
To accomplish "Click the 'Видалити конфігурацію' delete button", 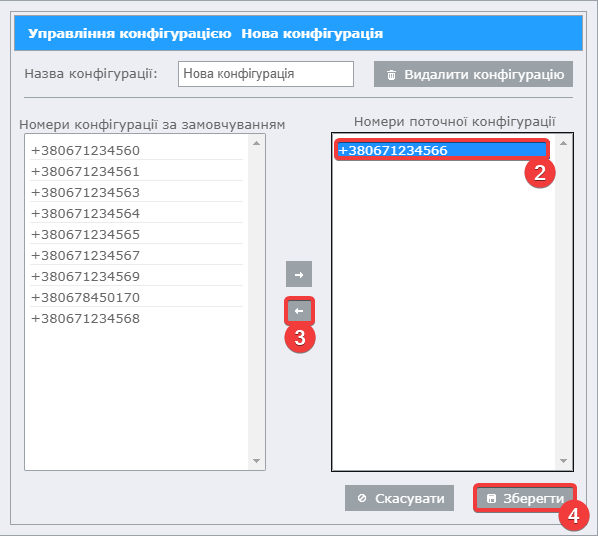I will click(x=473, y=74).
